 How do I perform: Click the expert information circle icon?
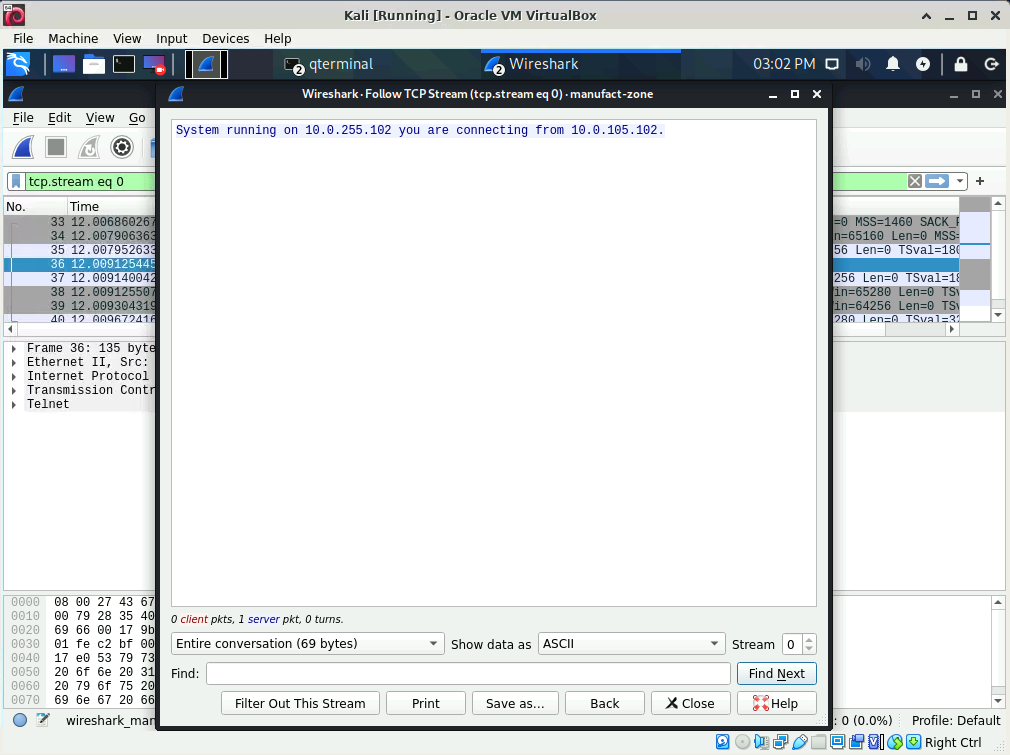click(x=20, y=720)
